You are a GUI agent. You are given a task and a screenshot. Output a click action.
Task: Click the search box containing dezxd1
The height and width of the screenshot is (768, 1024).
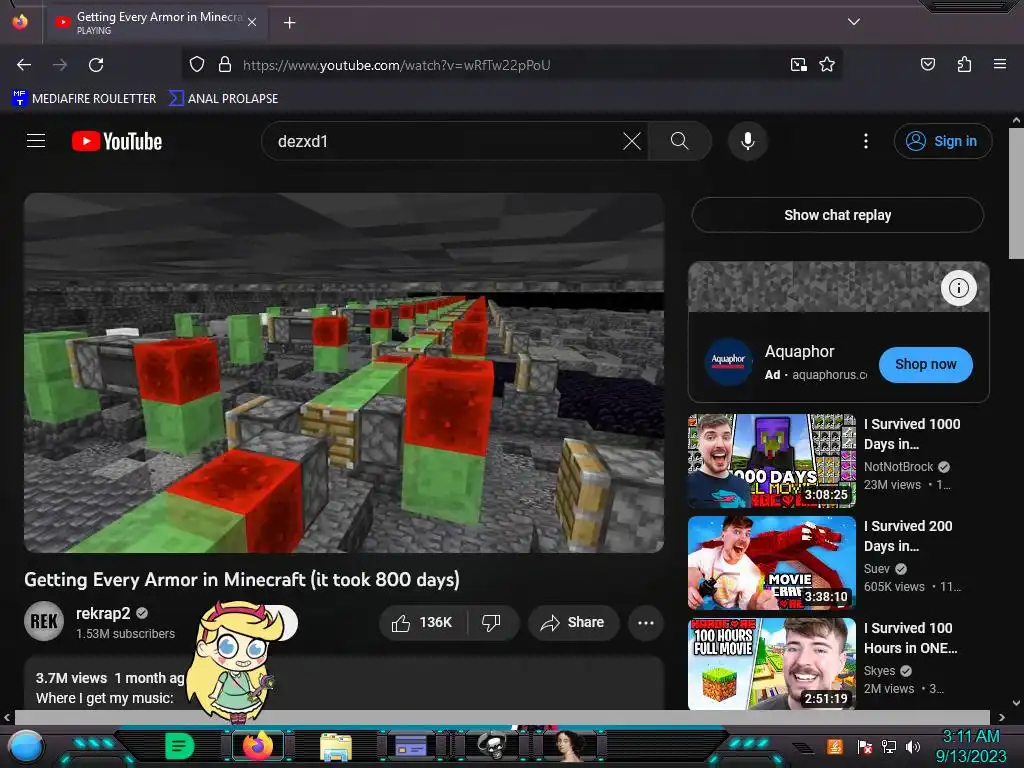(444, 141)
